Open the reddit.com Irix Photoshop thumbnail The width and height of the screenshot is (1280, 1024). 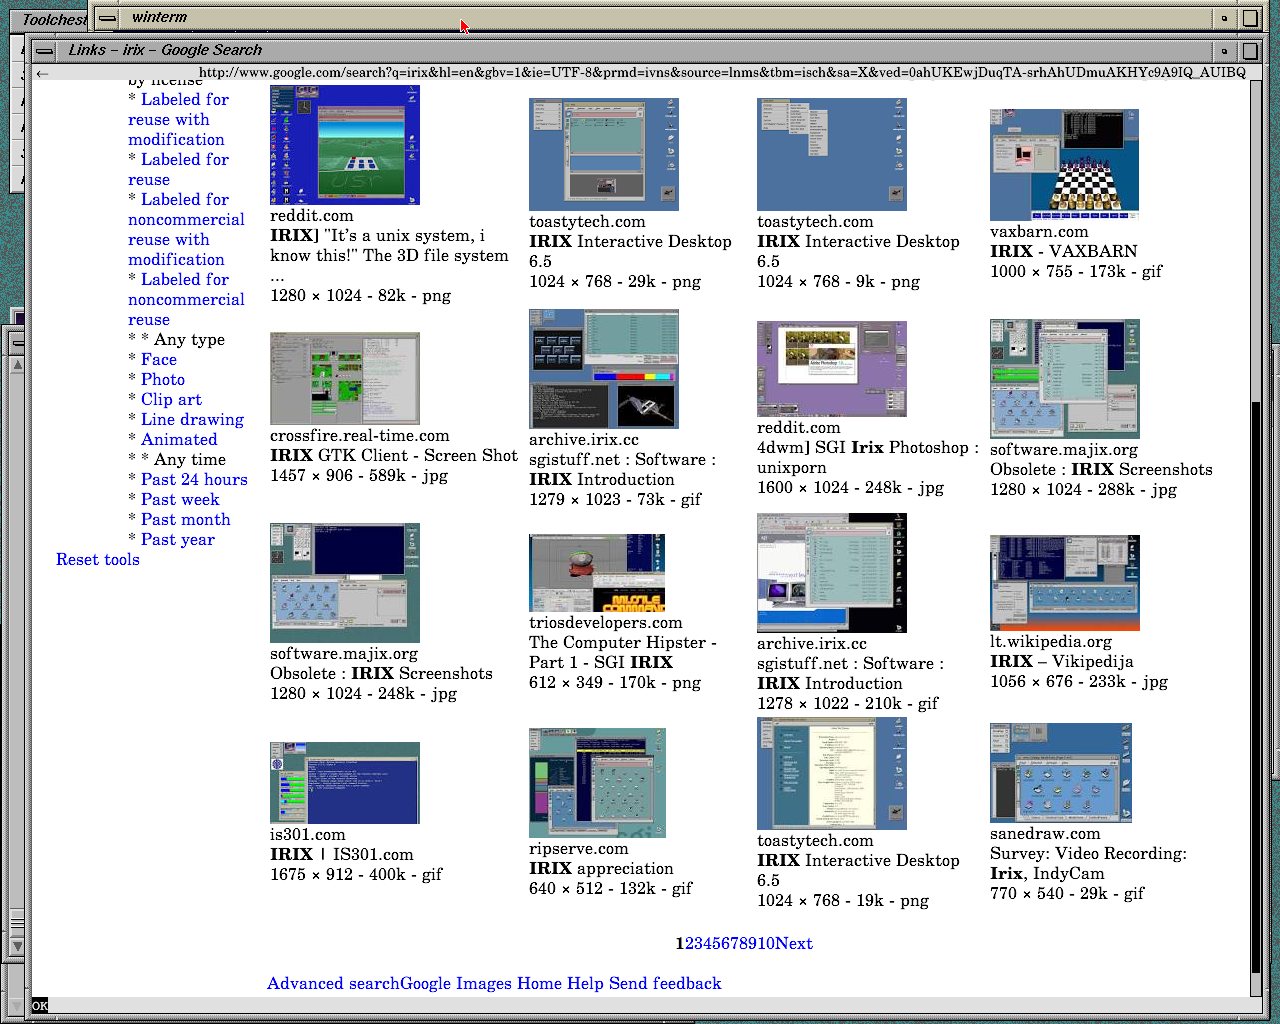pyautogui.click(x=831, y=369)
